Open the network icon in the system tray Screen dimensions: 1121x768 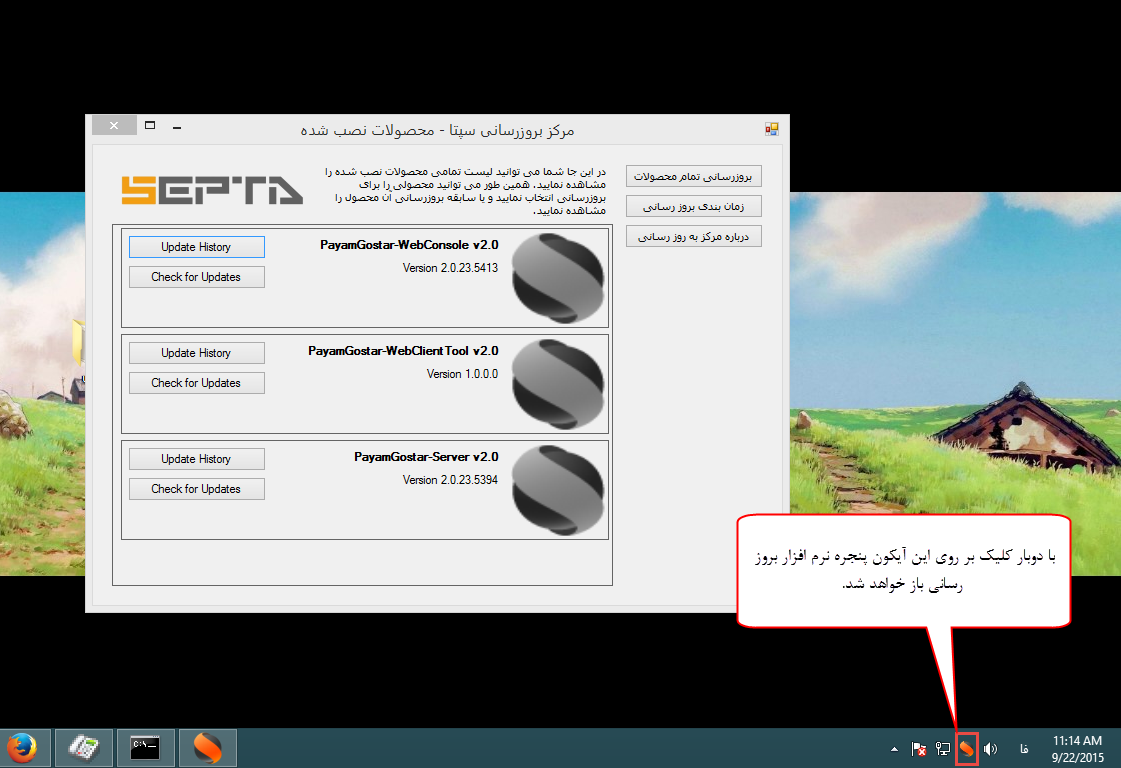943,749
